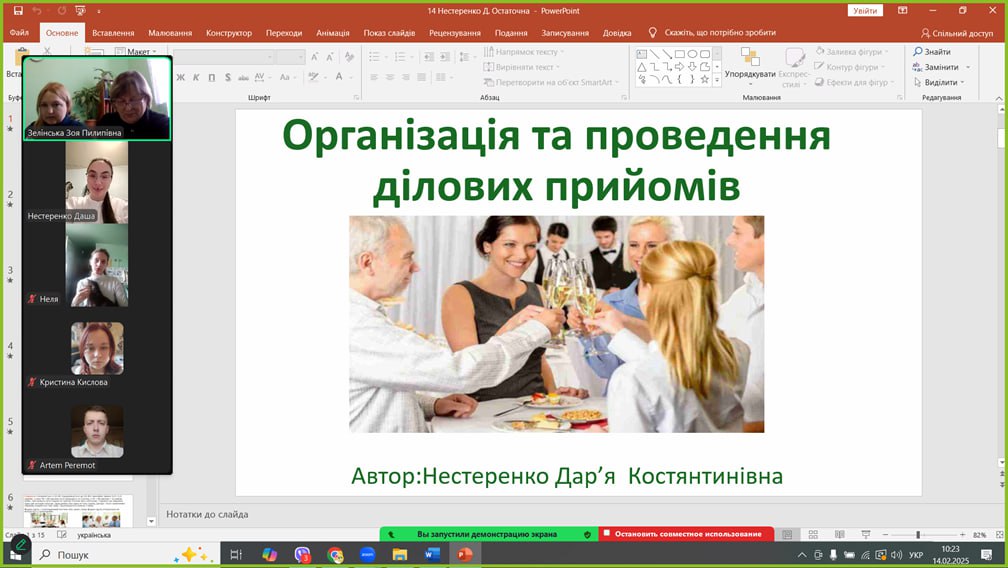
Task: Open Zoom app from the taskbar
Action: (x=367, y=554)
